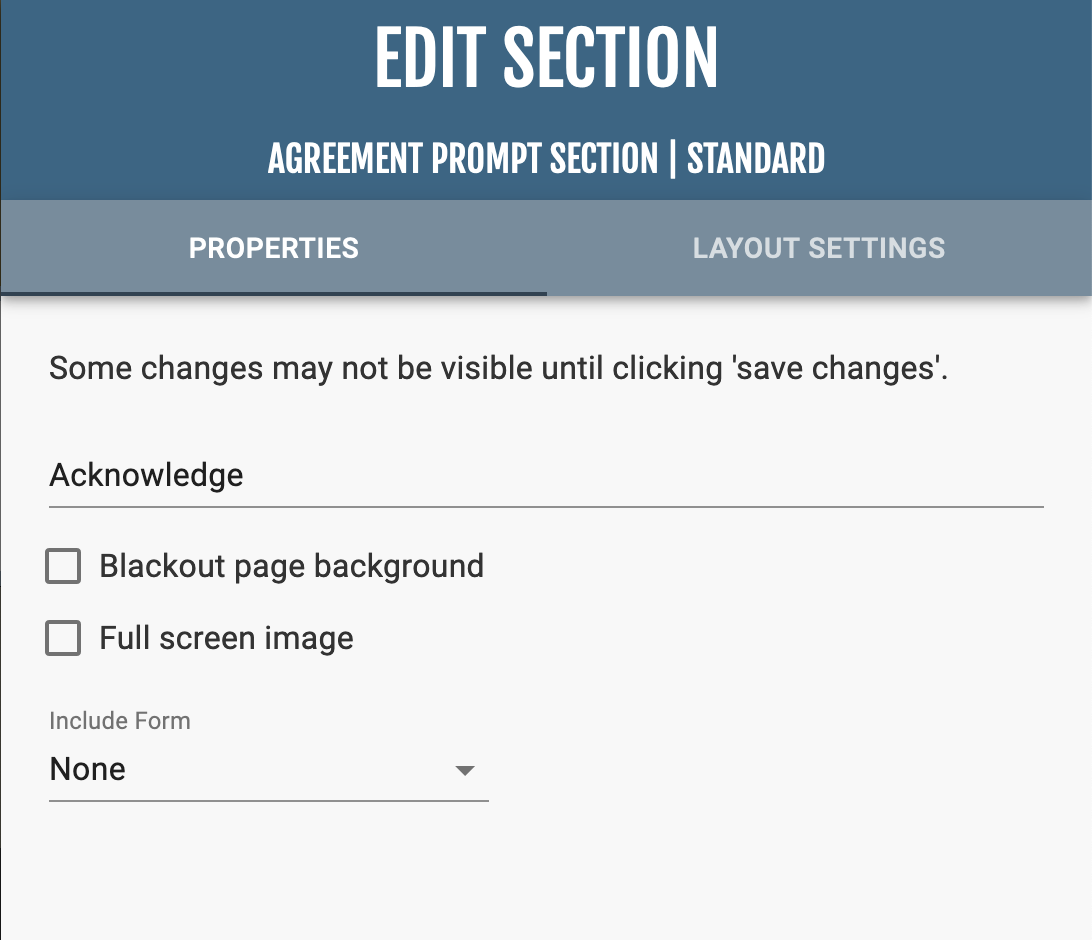This screenshot has height=940, width=1092.
Task: Click the 'Agreement Prompt Section' subtitle text
Action: (x=462, y=159)
